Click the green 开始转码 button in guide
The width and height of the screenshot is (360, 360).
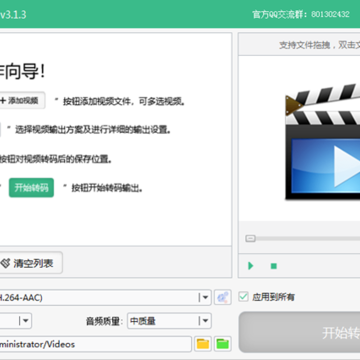[x=31, y=188]
